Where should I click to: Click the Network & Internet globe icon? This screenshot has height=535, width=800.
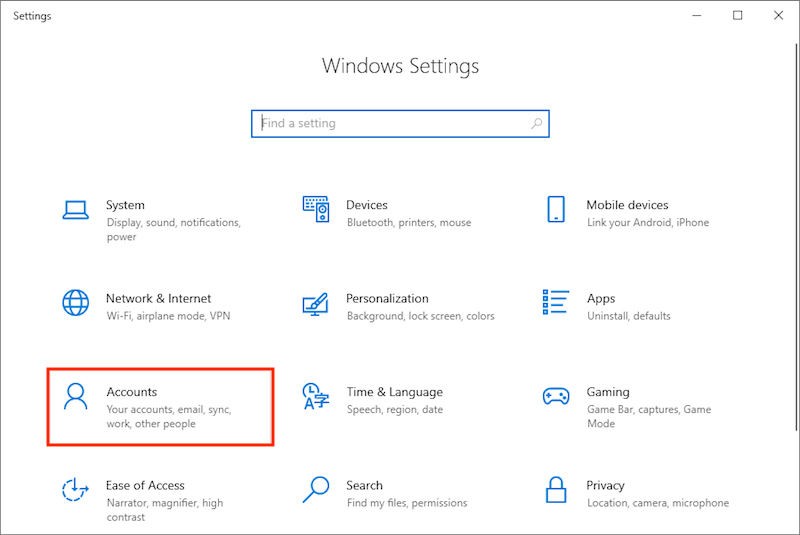pyautogui.click(x=75, y=302)
